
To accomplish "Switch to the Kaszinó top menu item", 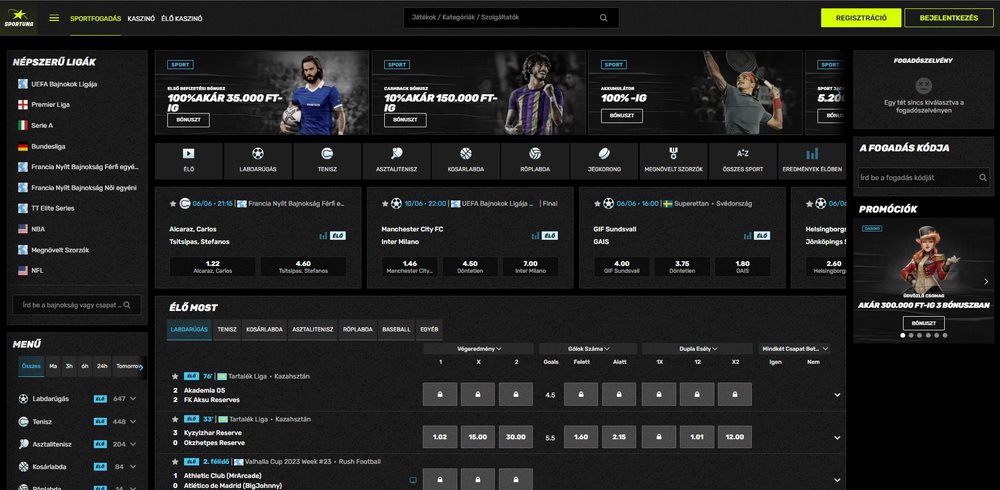I will [x=141, y=18].
